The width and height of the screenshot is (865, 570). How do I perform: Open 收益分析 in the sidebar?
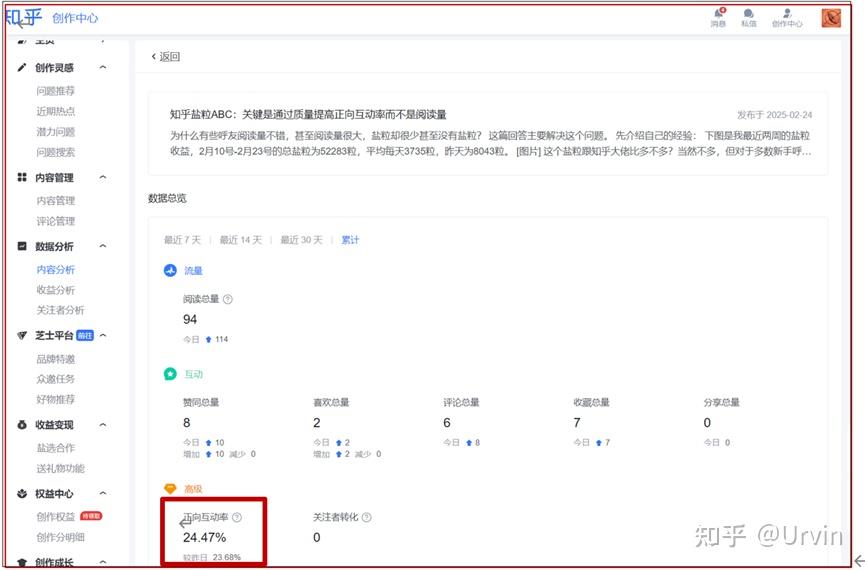coord(56,290)
